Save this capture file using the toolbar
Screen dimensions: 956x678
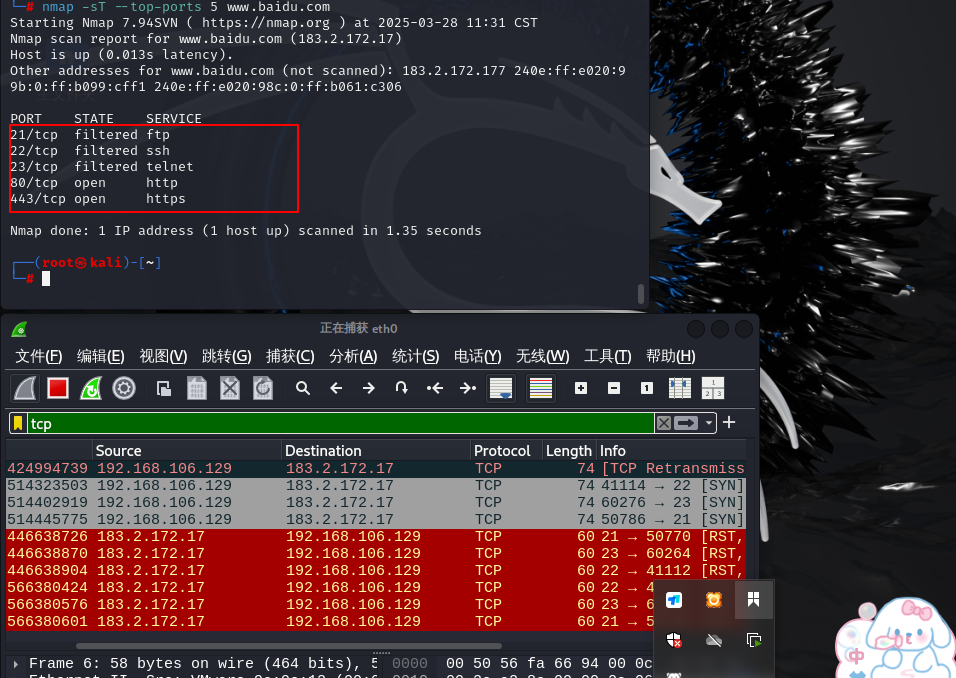pyautogui.click(x=196, y=388)
